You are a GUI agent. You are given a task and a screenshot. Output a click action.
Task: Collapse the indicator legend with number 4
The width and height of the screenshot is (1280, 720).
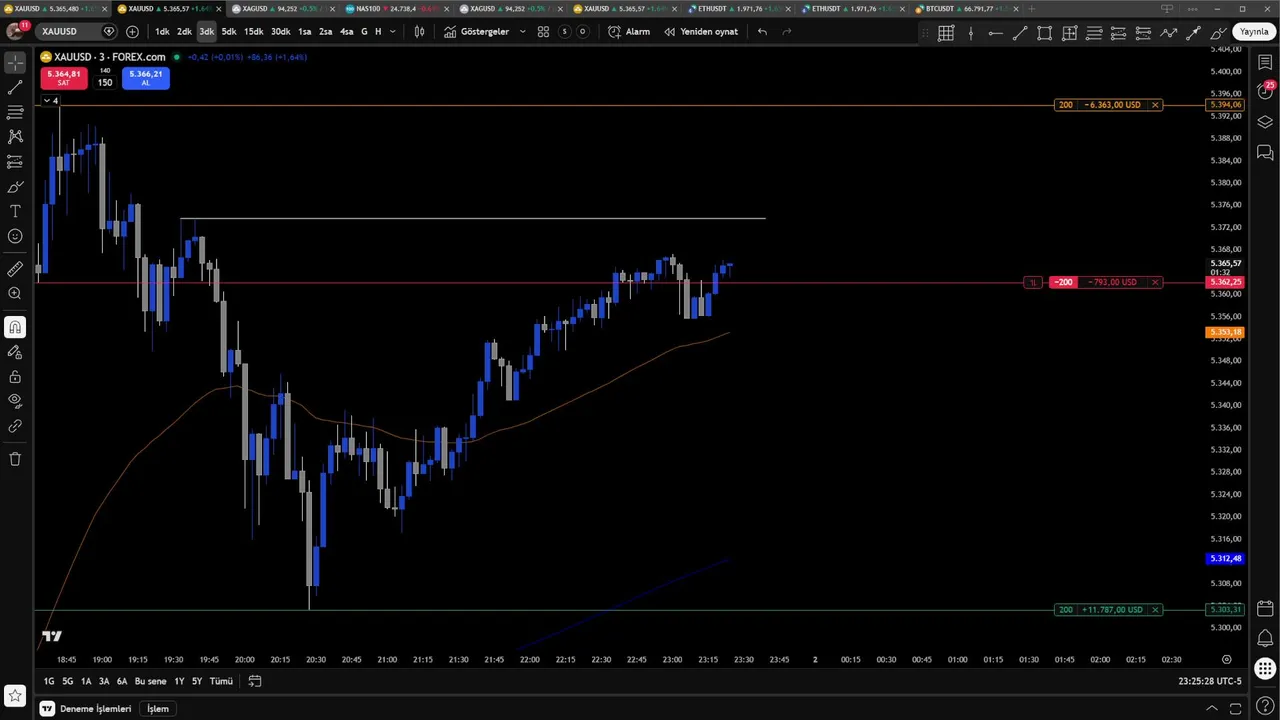pyautogui.click(x=51, y=101)
